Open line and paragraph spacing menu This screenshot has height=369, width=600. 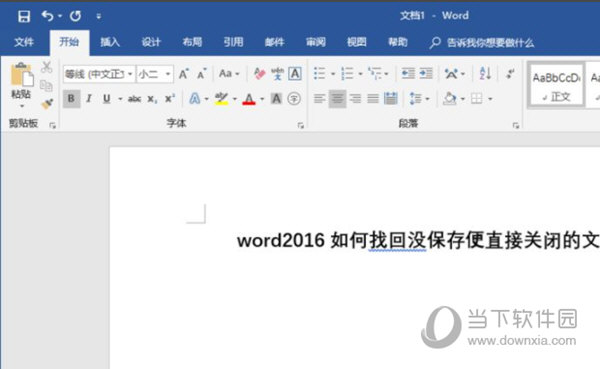416,99
